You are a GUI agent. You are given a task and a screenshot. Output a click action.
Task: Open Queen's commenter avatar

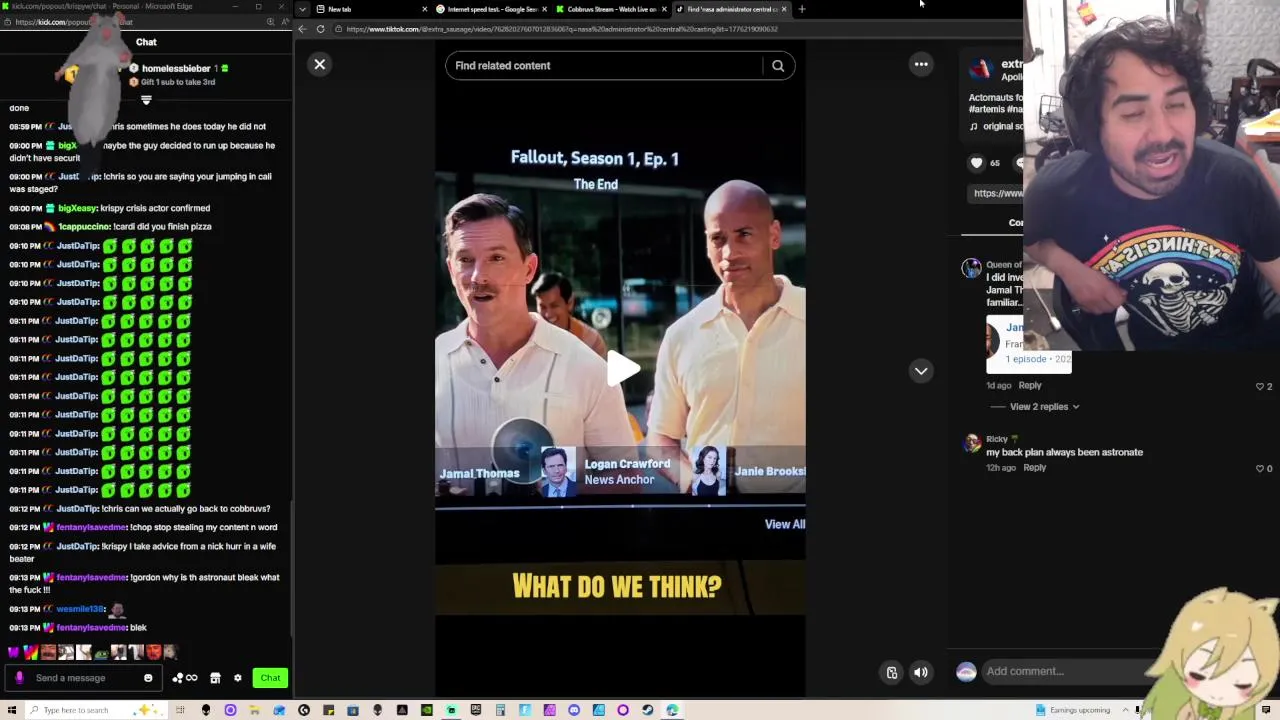pyautogui.click(x=971, y=268)
